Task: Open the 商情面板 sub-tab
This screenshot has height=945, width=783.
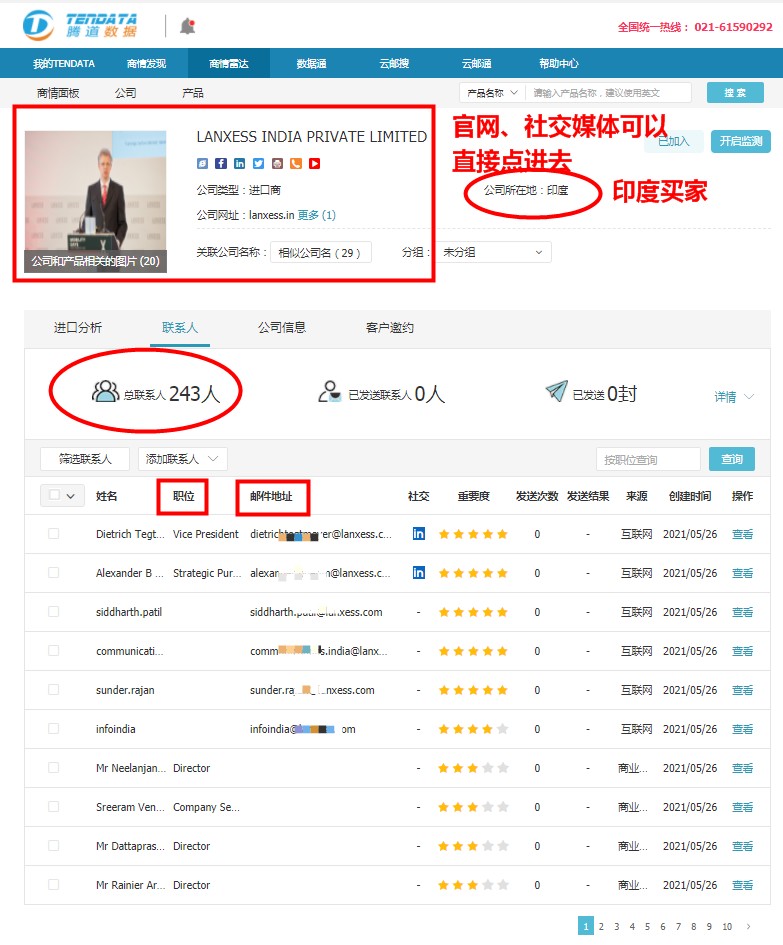Action: tap(58, 93)
